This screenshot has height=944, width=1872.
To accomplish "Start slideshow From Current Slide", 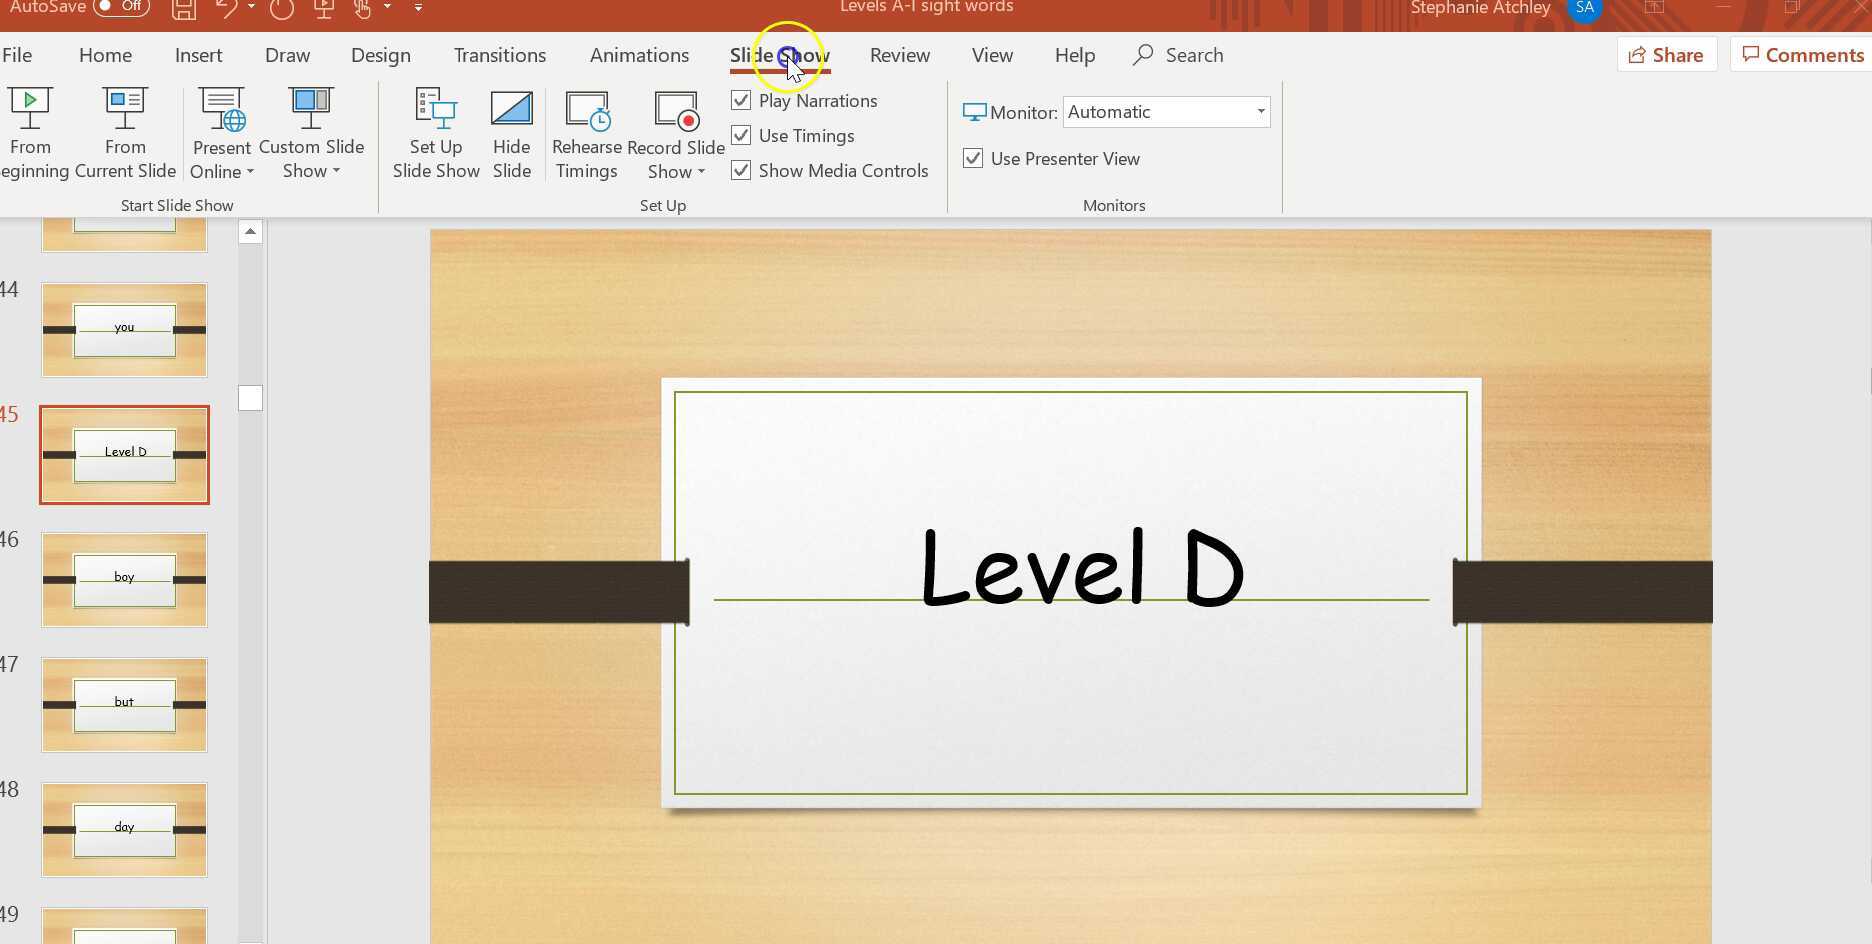I will coord(124,130).
